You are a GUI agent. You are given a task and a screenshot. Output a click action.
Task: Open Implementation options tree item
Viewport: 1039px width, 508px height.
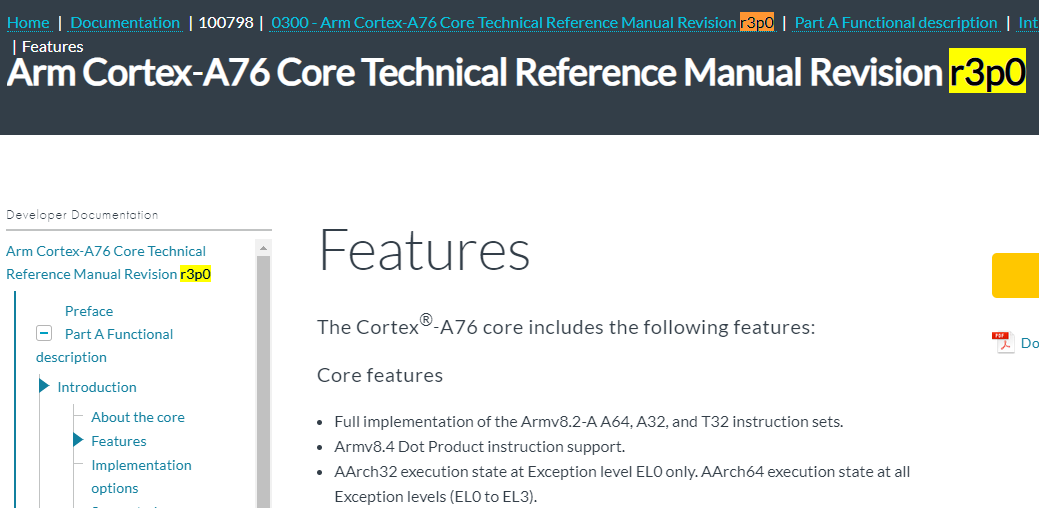coord(141,476)
